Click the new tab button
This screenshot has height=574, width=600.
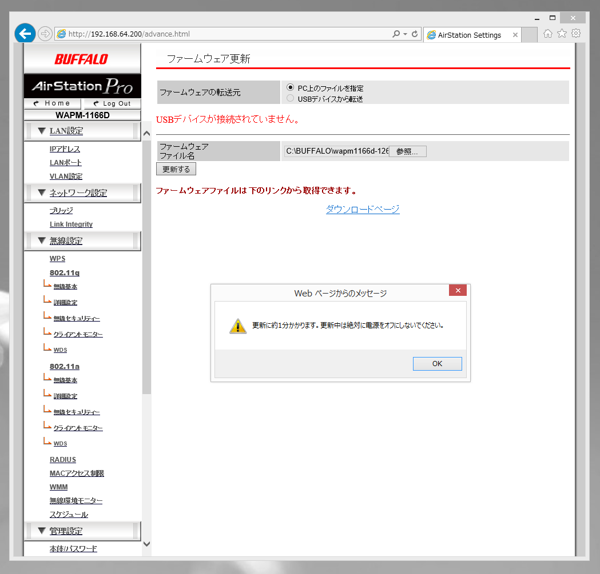click(x=530, y=35)
